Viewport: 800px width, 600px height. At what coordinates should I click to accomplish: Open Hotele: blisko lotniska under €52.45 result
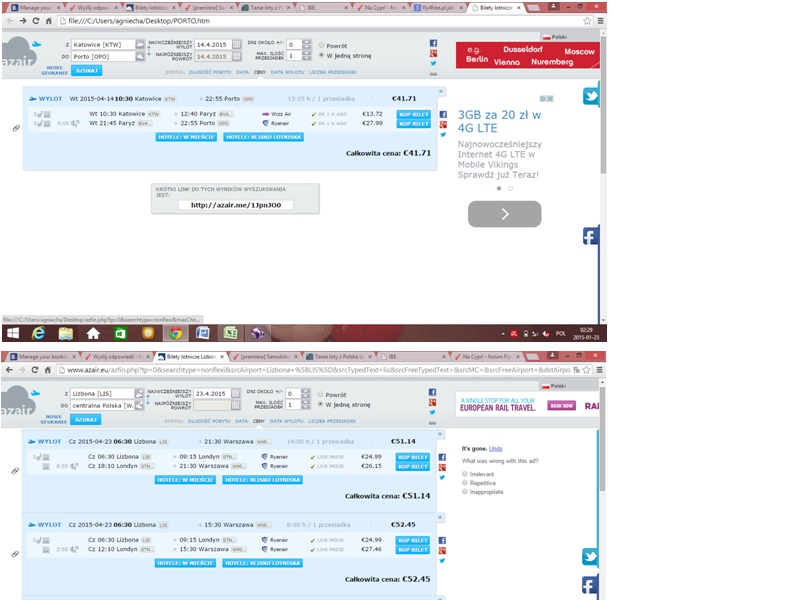[262, 563]
